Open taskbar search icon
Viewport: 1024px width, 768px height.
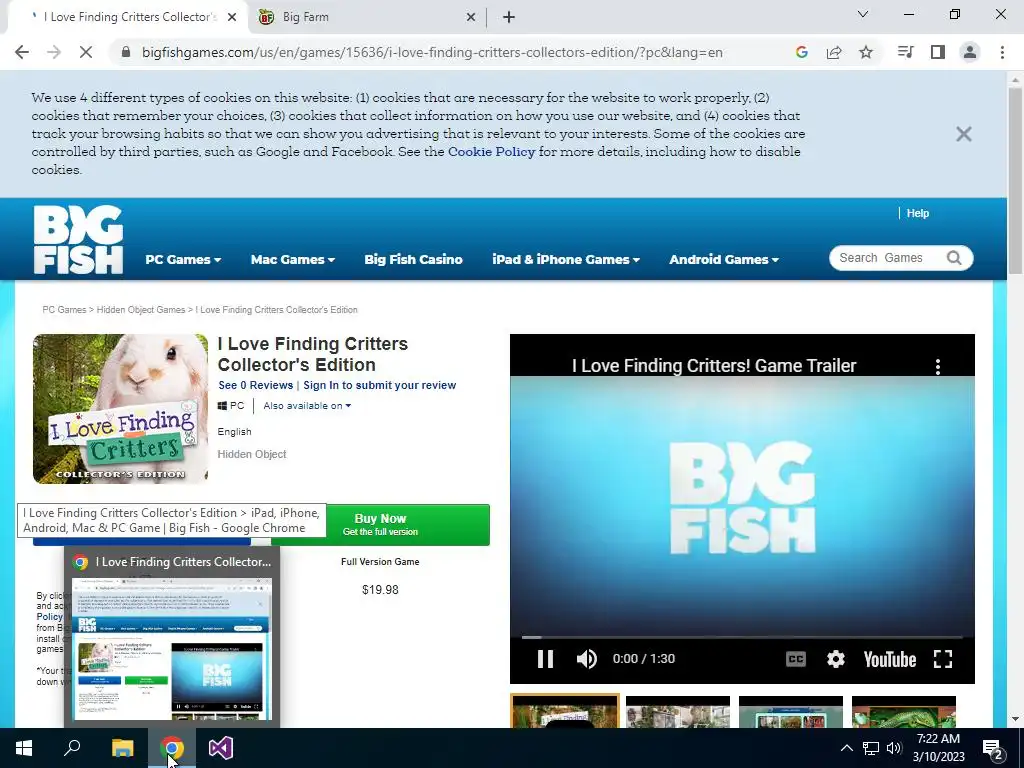pos(72,748)
